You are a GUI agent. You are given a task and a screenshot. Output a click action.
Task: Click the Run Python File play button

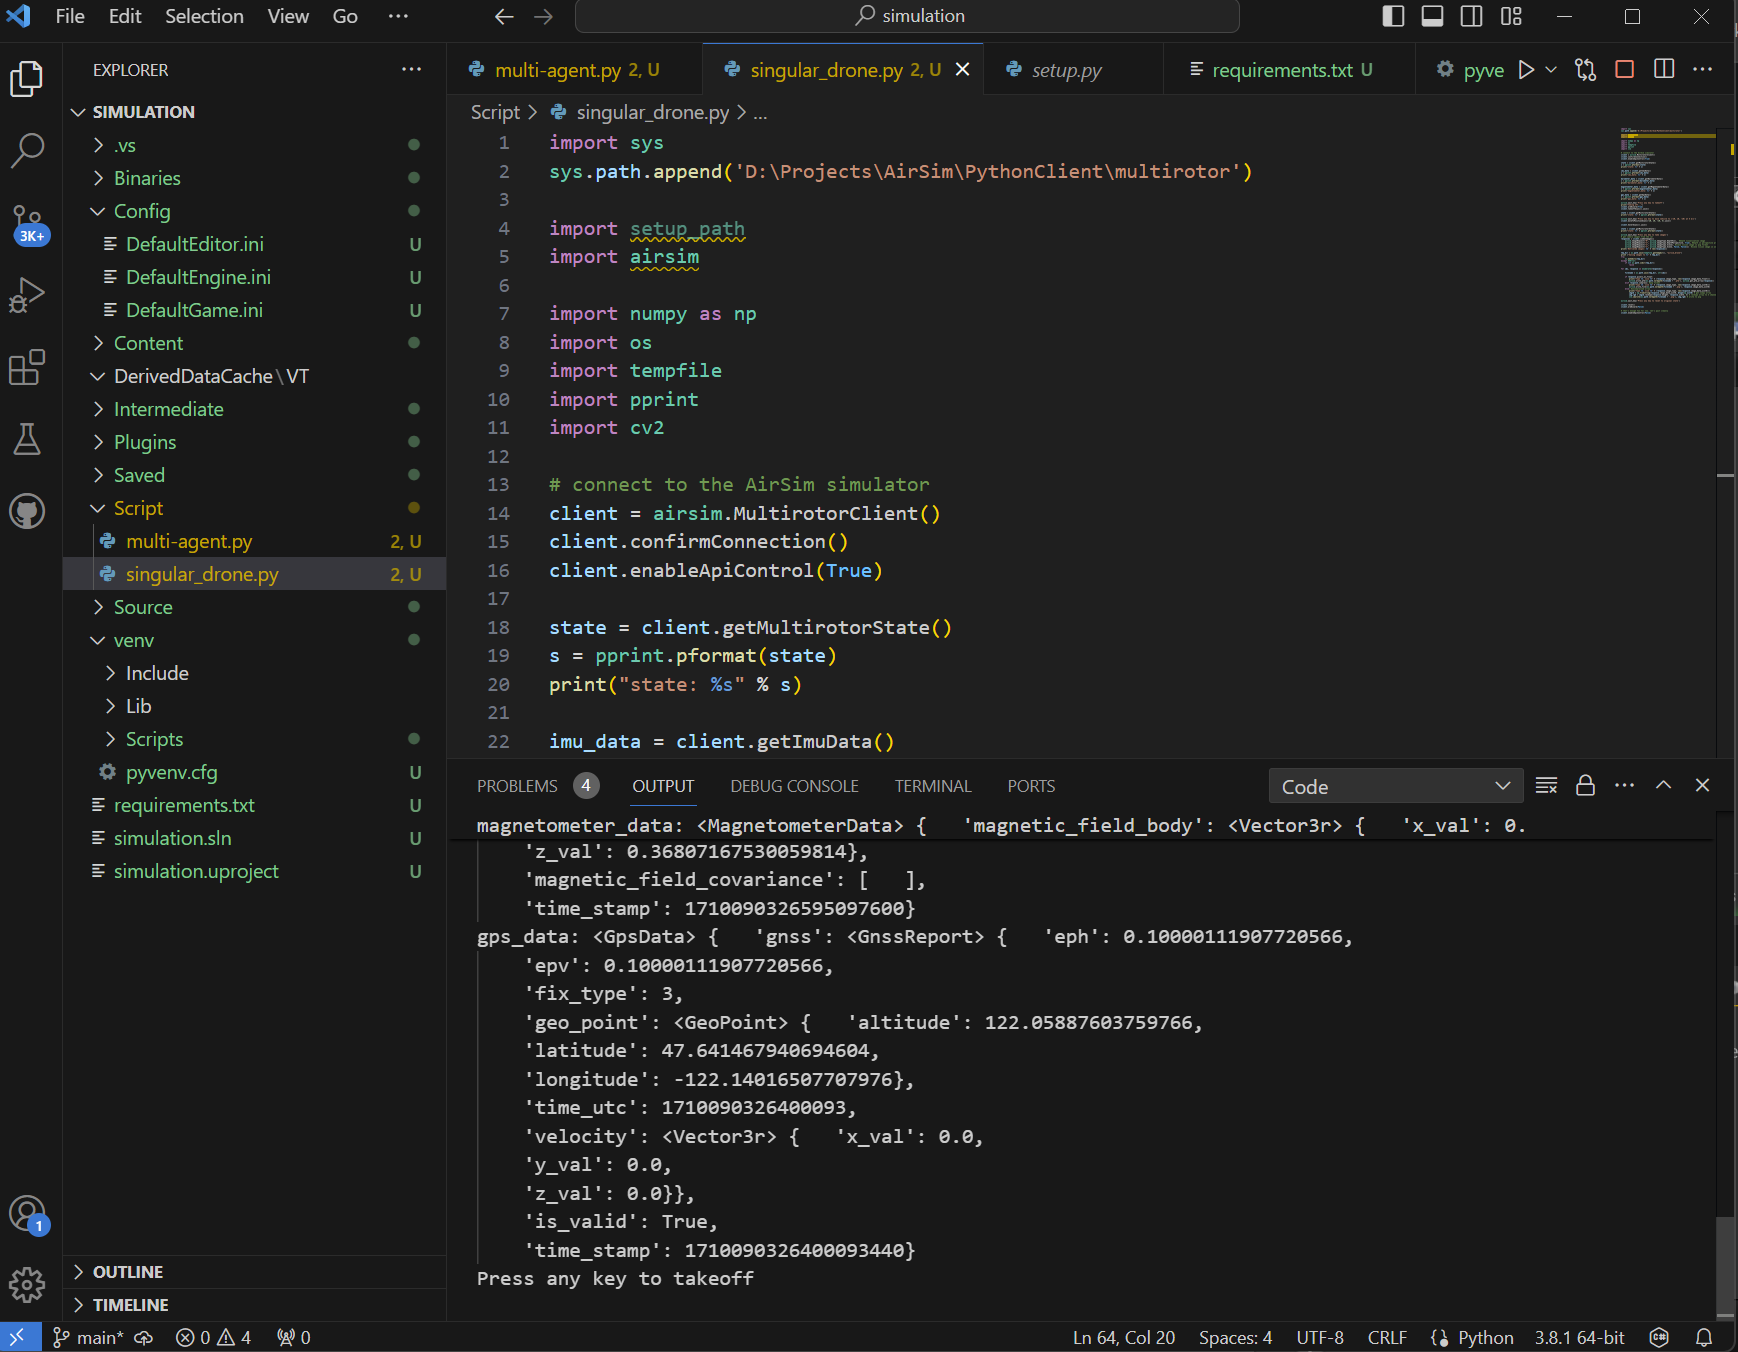click(1526, 70)
